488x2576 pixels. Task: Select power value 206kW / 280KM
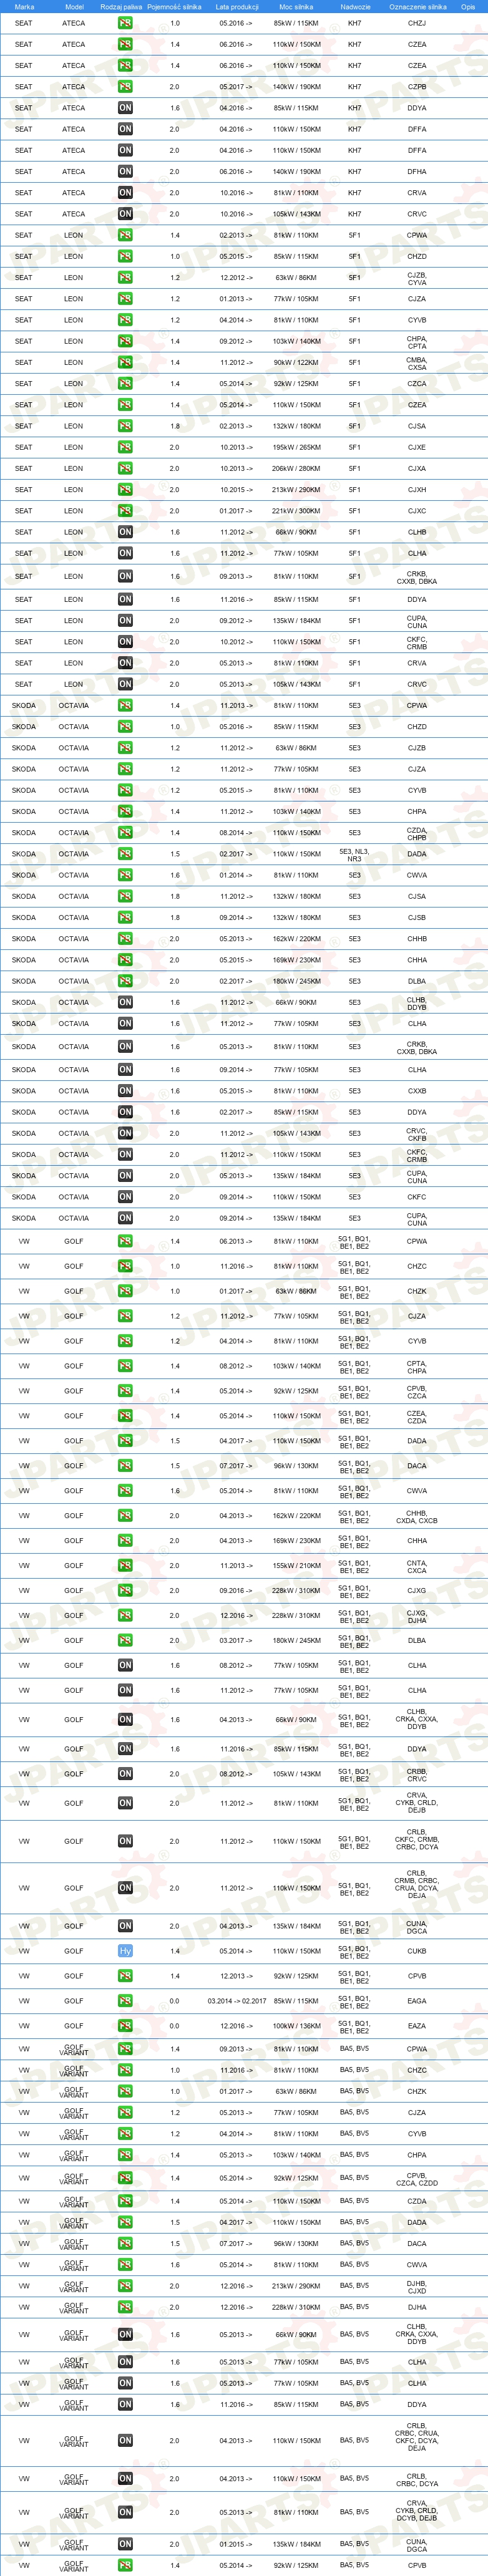(x=296, y=469)
